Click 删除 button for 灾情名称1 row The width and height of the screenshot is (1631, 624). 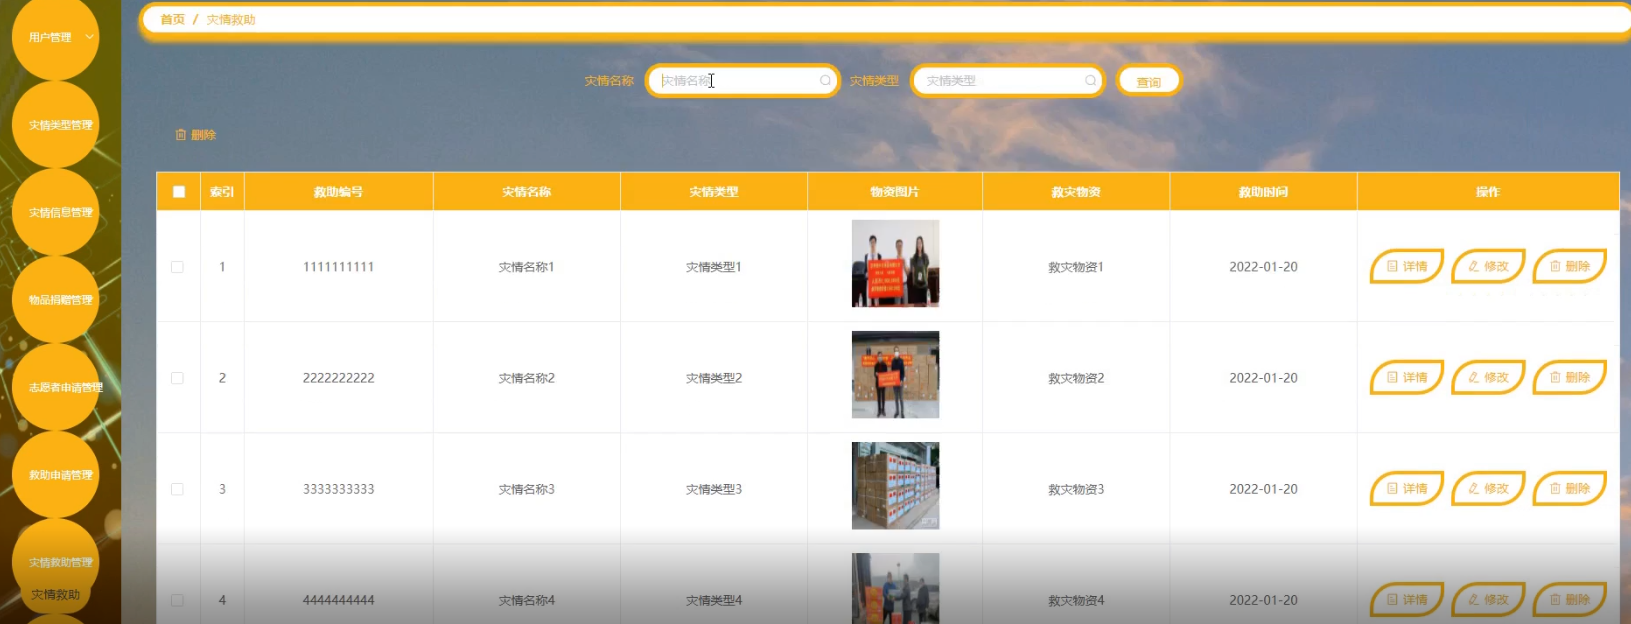[1569, 267]
